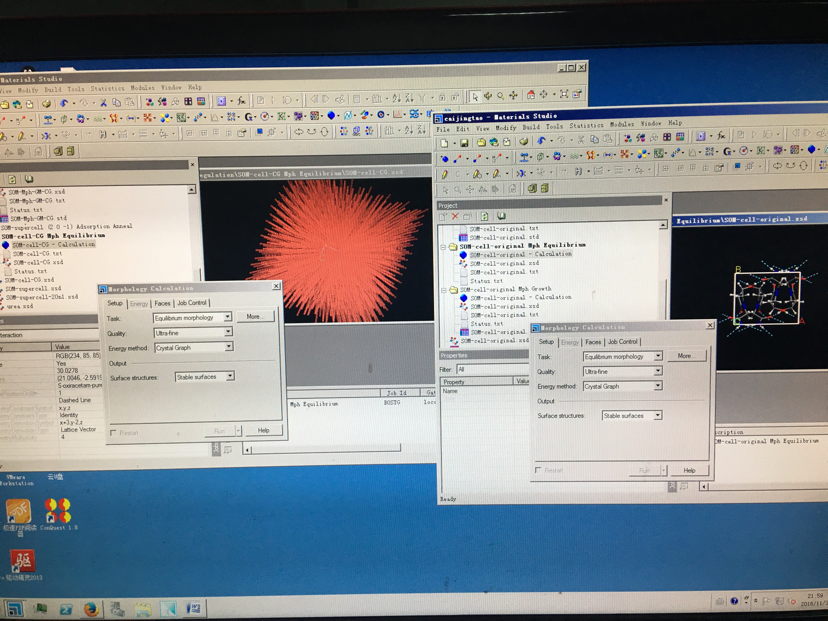Click Word document icon in taskbar
828x621 pixels.
(x=194, y=609)
